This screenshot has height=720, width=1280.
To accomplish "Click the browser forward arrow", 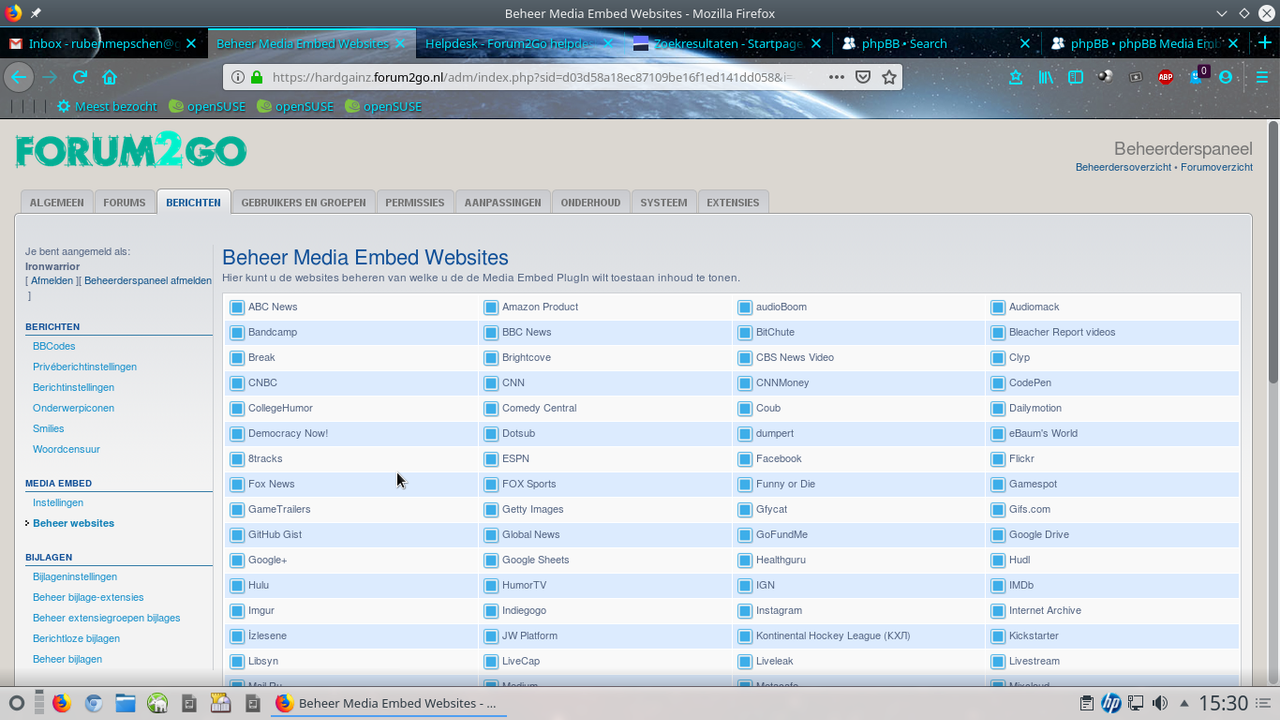I will pos(50,77).
